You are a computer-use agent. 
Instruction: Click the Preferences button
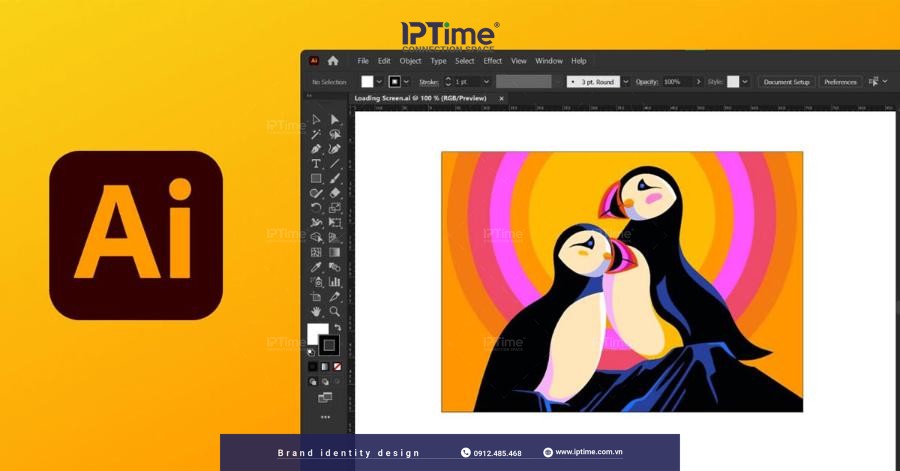(840, 82)
